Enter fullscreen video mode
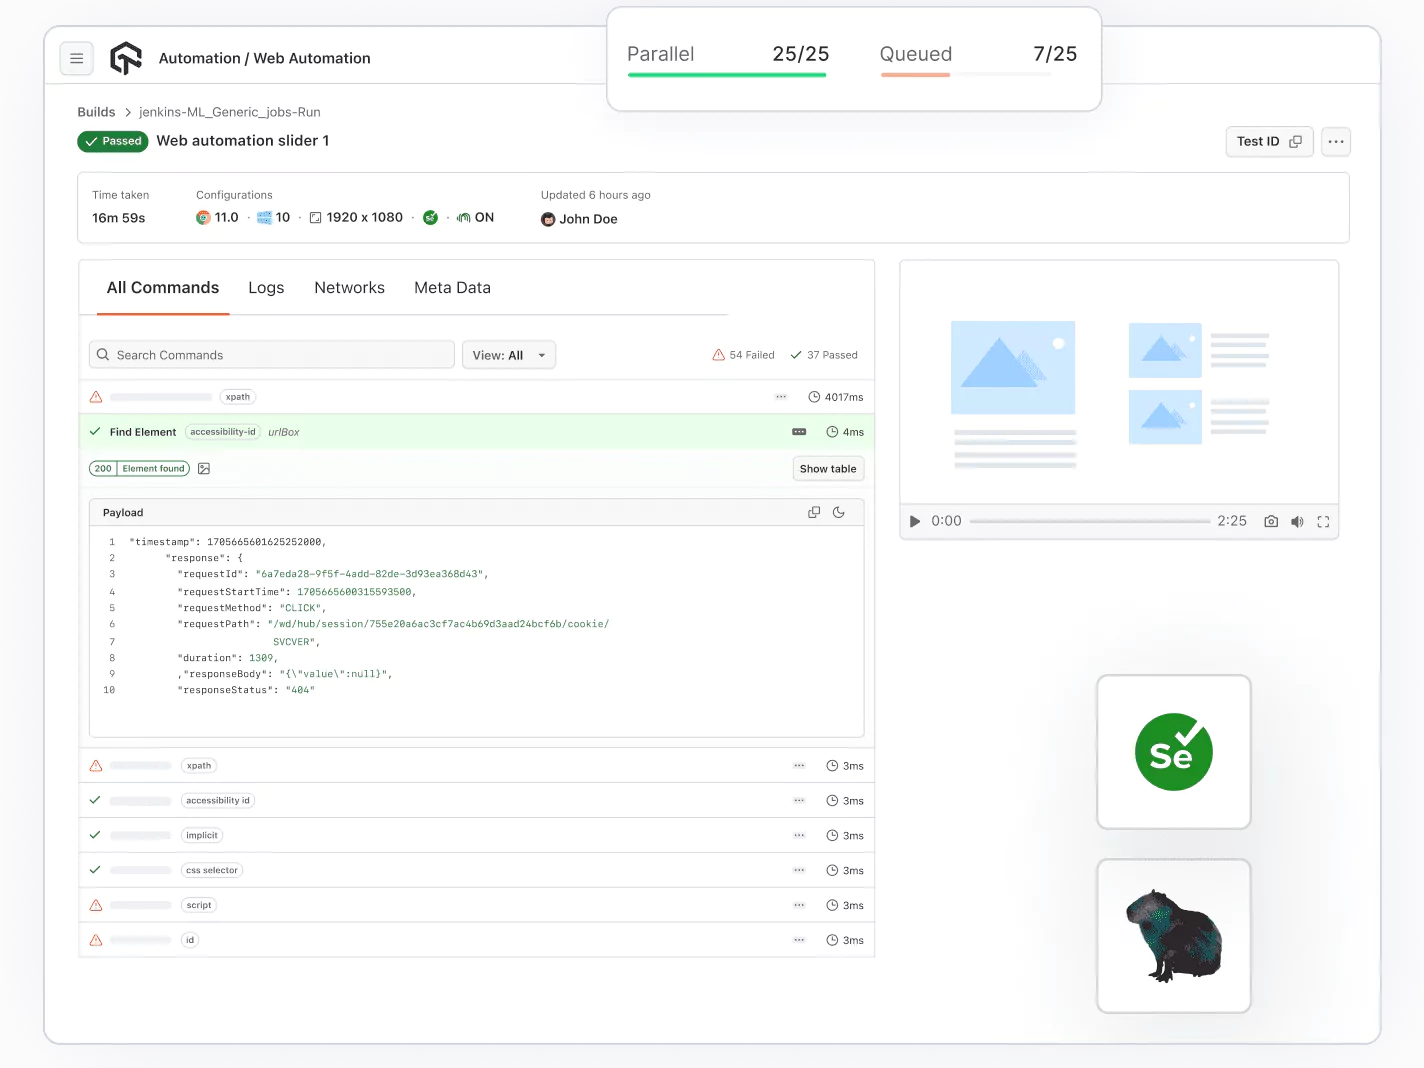 pos(1323,521)
